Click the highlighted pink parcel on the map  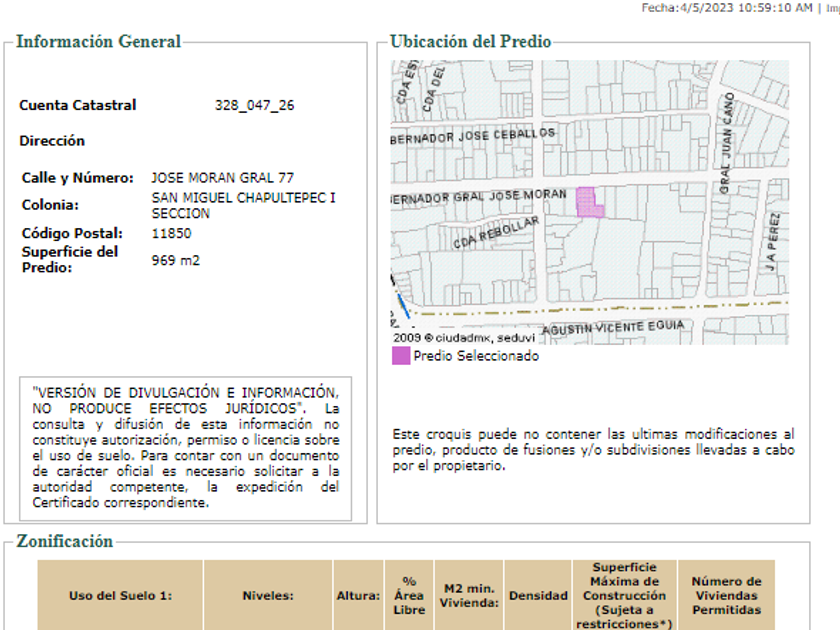pyautogui.click(x=588, y=202)
